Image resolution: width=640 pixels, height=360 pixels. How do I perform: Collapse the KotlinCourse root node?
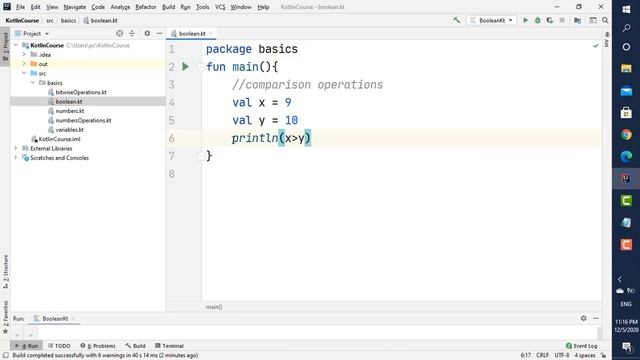(16, 45)
